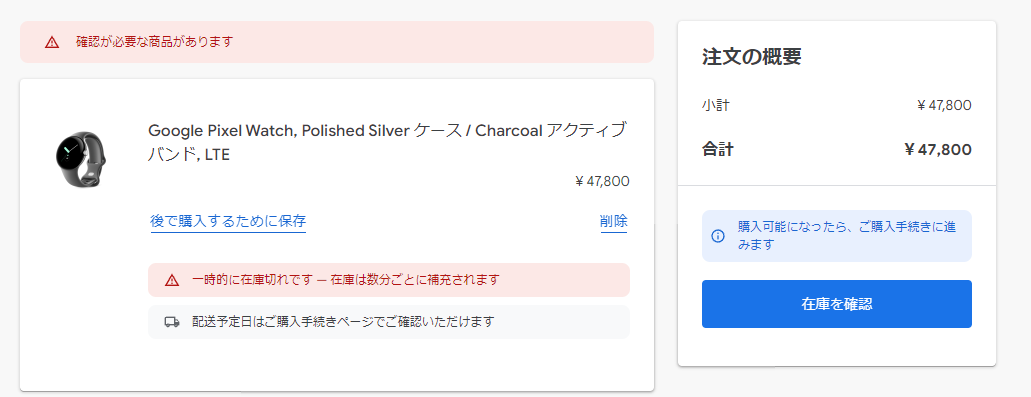Click the 配送予定日 delivery notice text

tap(343, 322)
